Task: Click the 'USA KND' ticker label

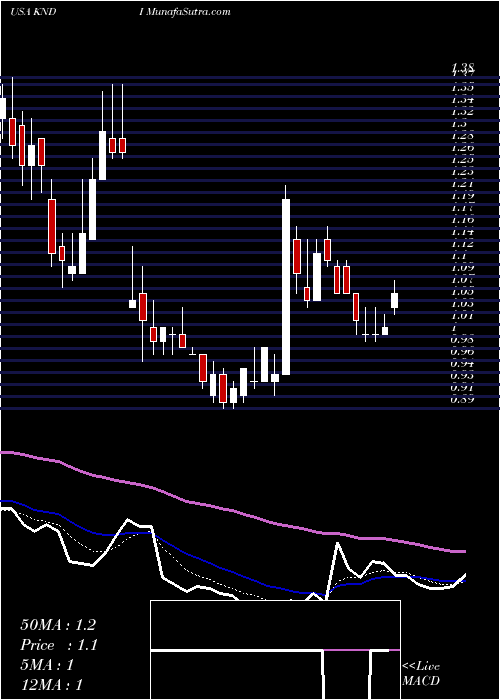Action: click(33, 12)
